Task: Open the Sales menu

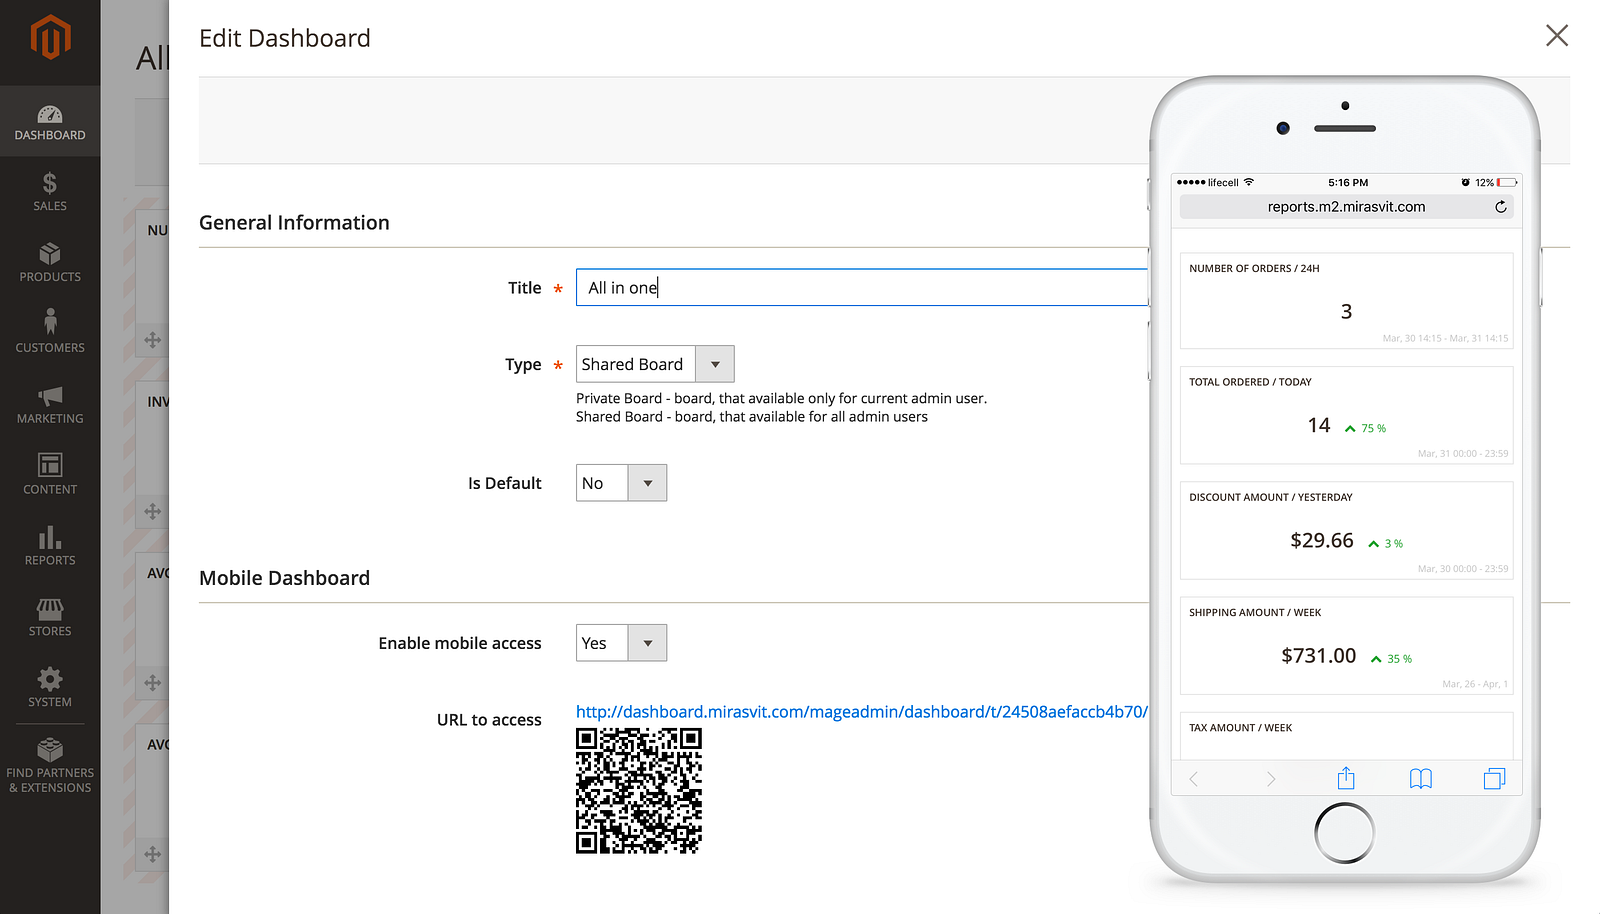Action: [x=50, y=191]
